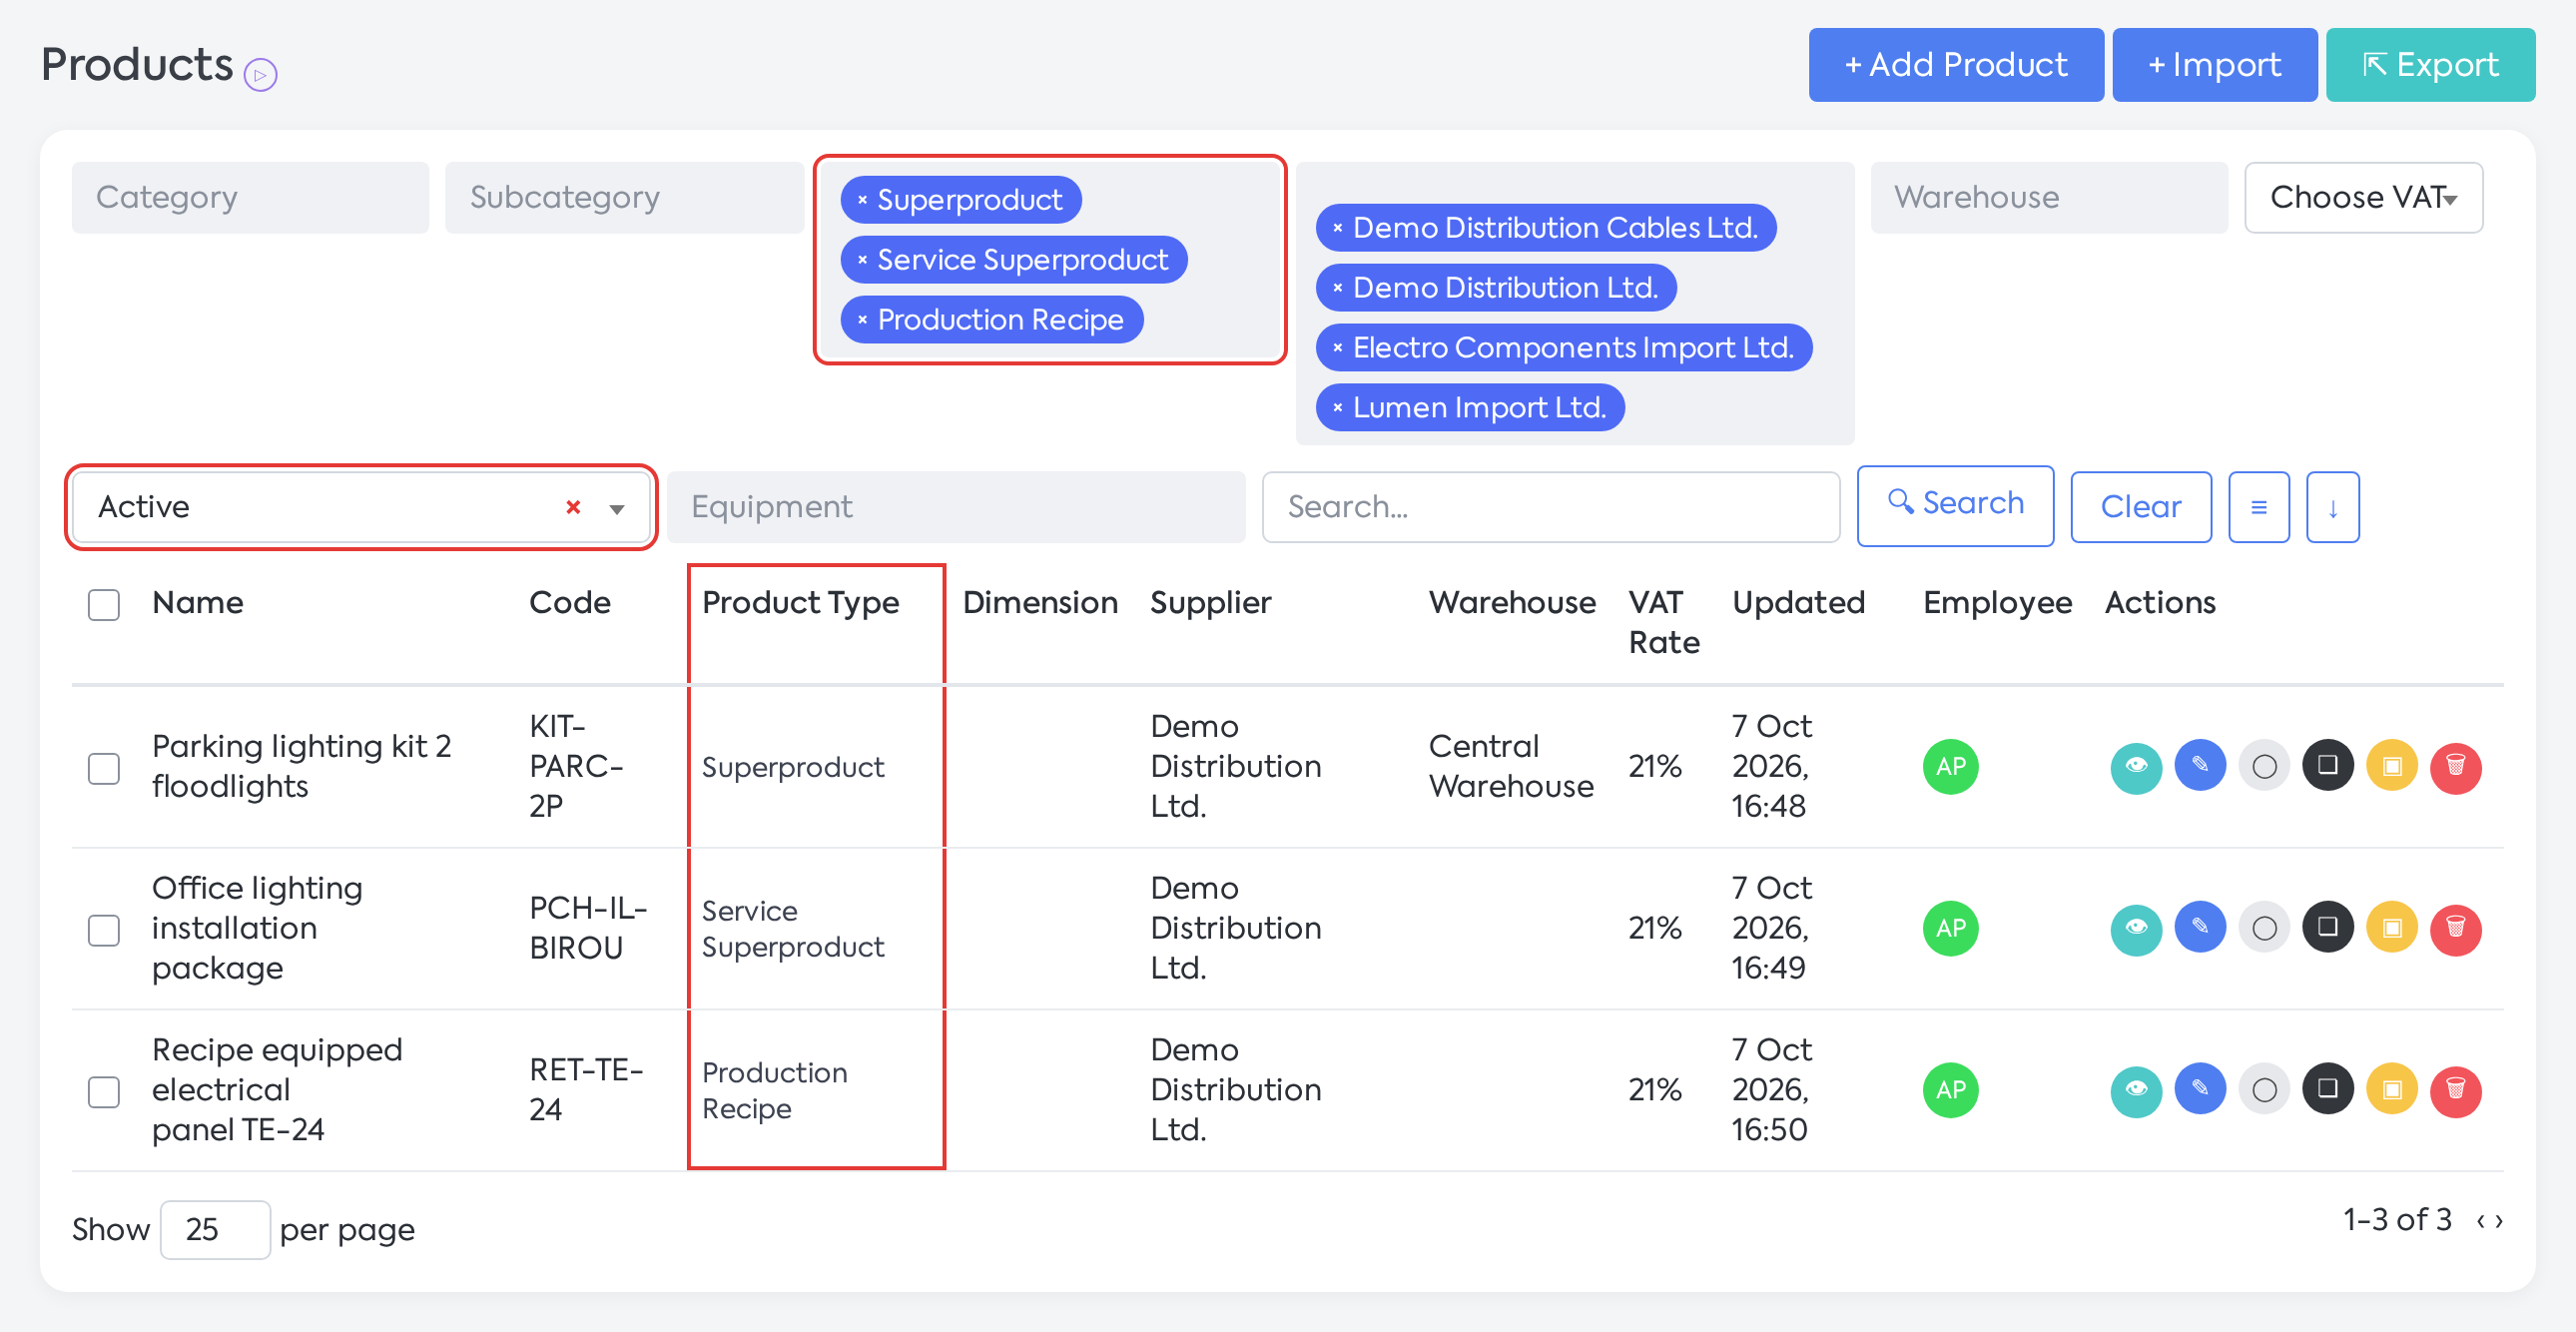Click the Export button
Image resolution: width=2576 pixels, height=1332 pixels.
coord(2430,65)
